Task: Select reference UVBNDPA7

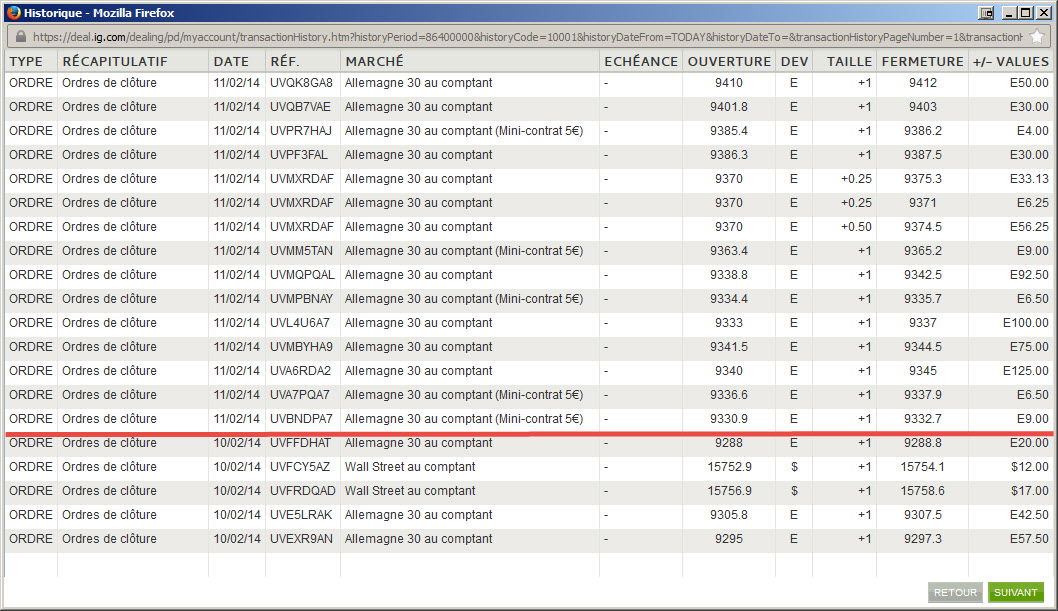Action: click(x=302, y=419)
